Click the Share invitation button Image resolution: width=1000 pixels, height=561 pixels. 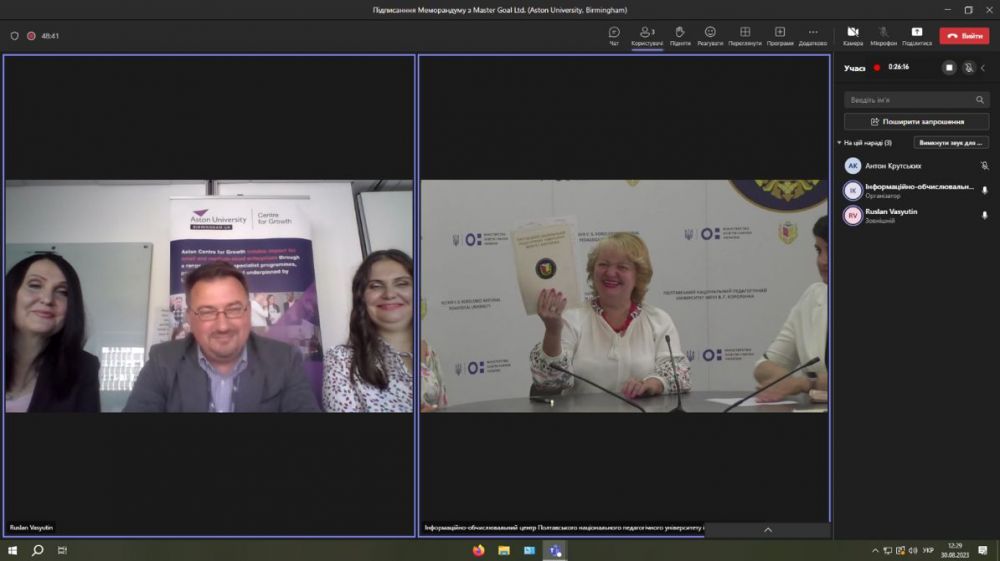(916, 121)
